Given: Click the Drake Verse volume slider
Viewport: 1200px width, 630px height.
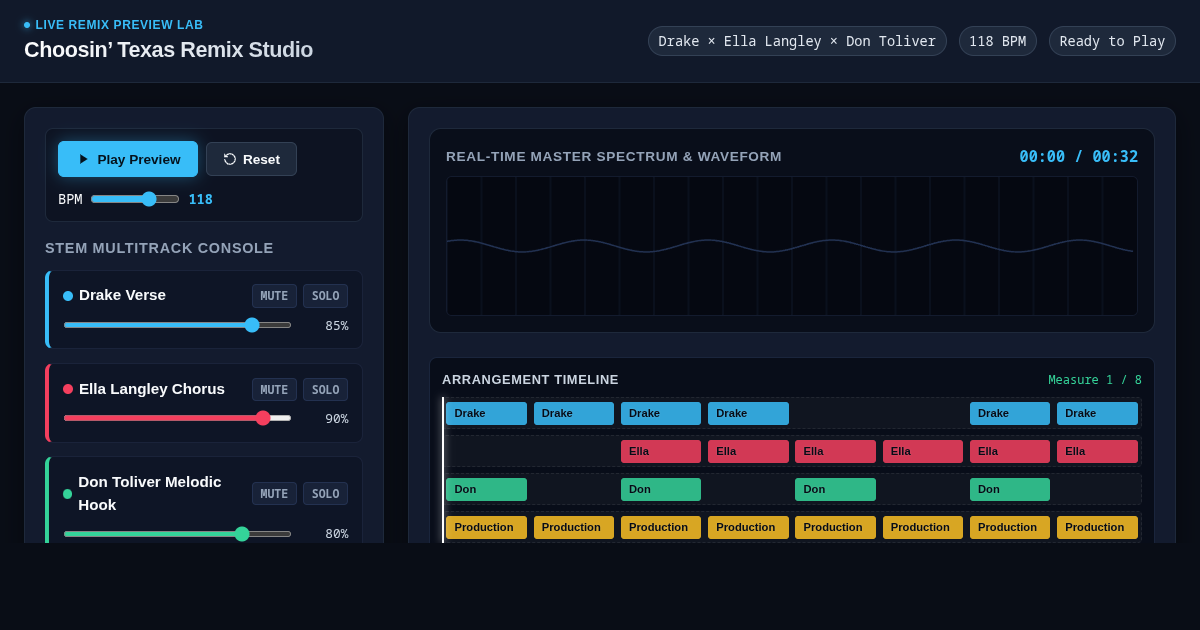Looking at the screenshot, I should [177, 325].
